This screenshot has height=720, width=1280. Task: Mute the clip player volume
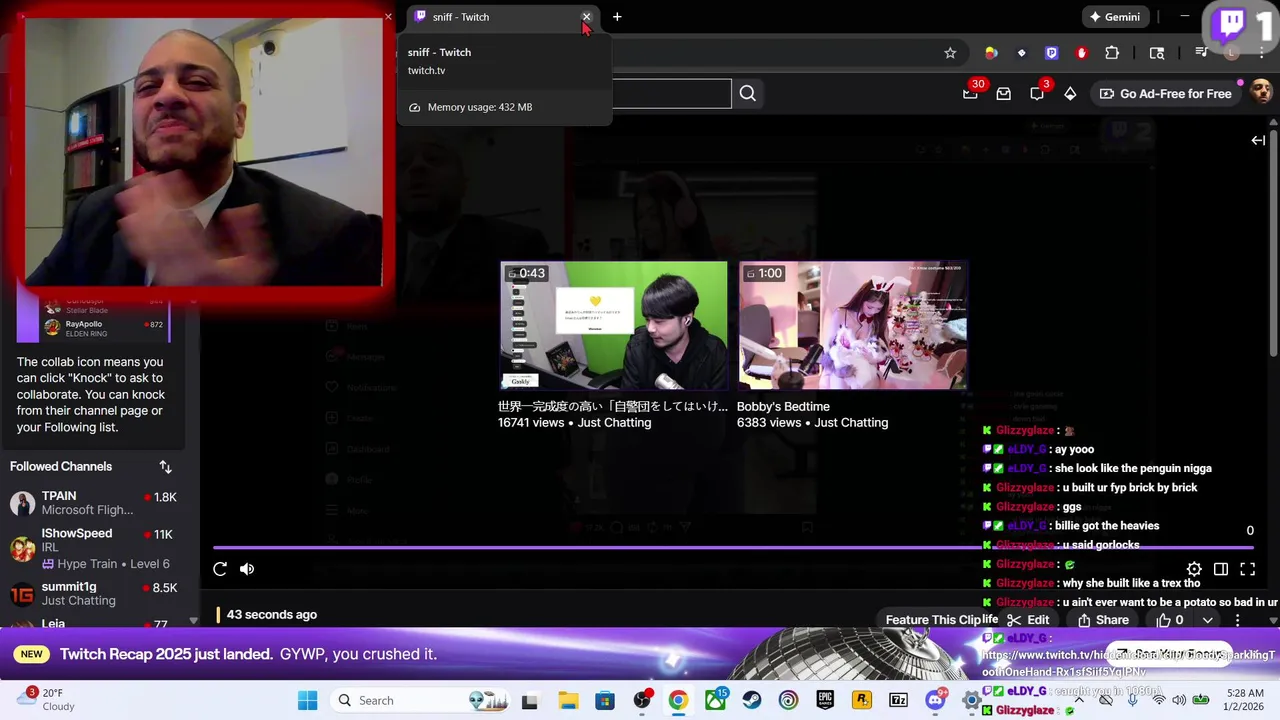pyautogui.click(x=247, y=569)
